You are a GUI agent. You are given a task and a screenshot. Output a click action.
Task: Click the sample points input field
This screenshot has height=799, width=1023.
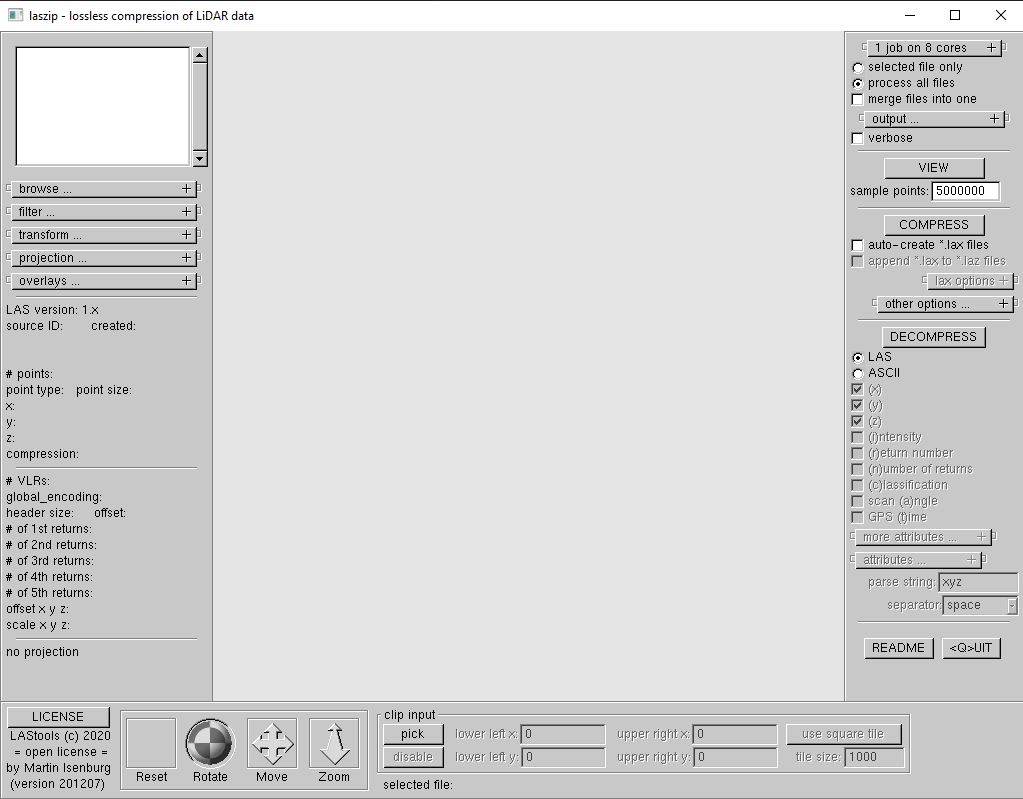[964, 191]
